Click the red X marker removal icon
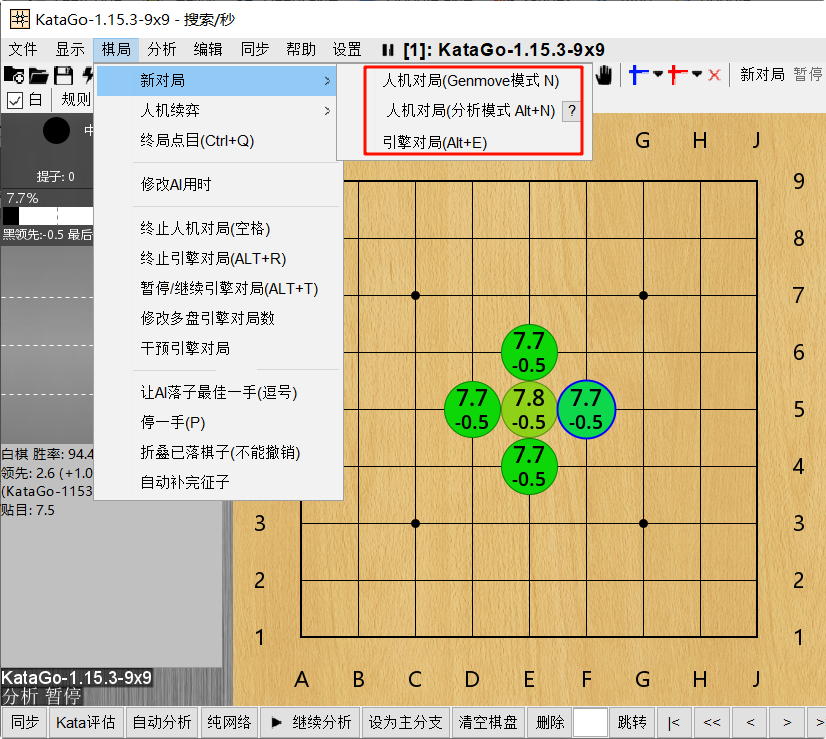826x739 pixels. pos(714,74)
